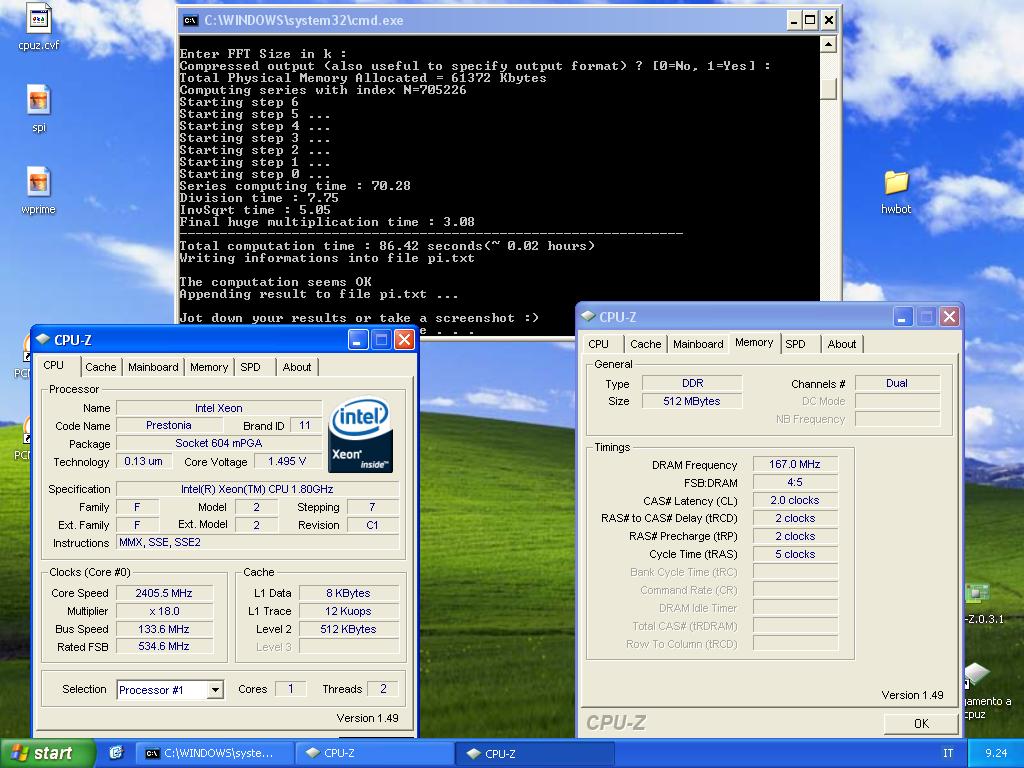Click the FSB:DRAM value 4:5
This screenshot has width=1024, height=768.
coord(795,483)
